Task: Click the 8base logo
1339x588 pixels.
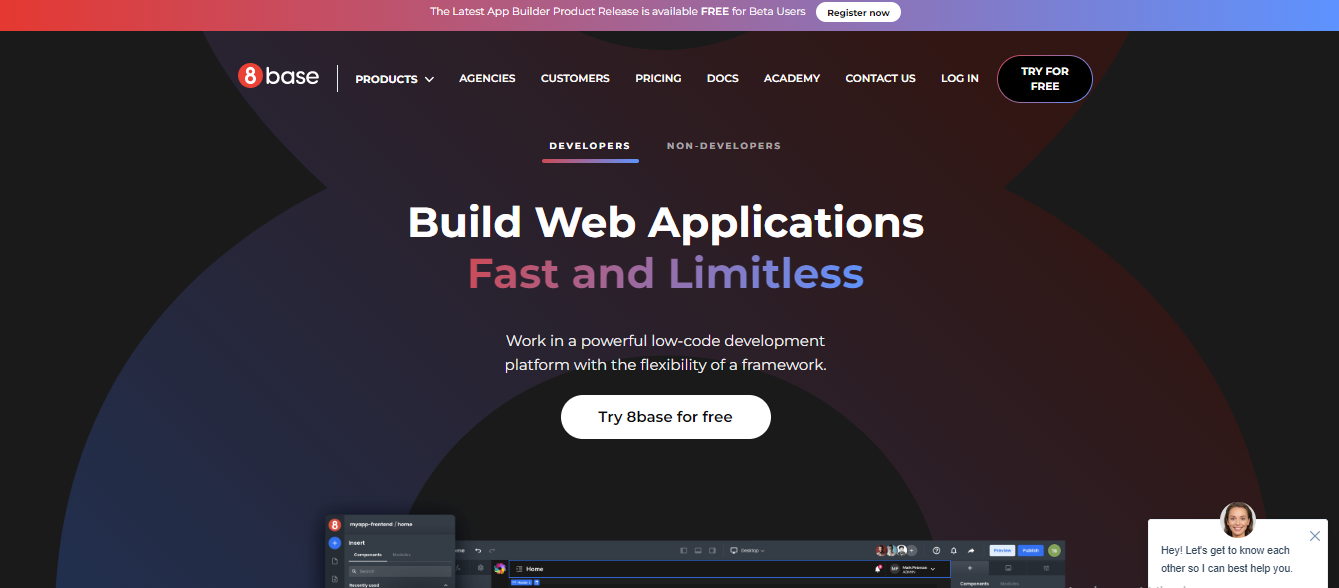Action: tap(278, 76)
